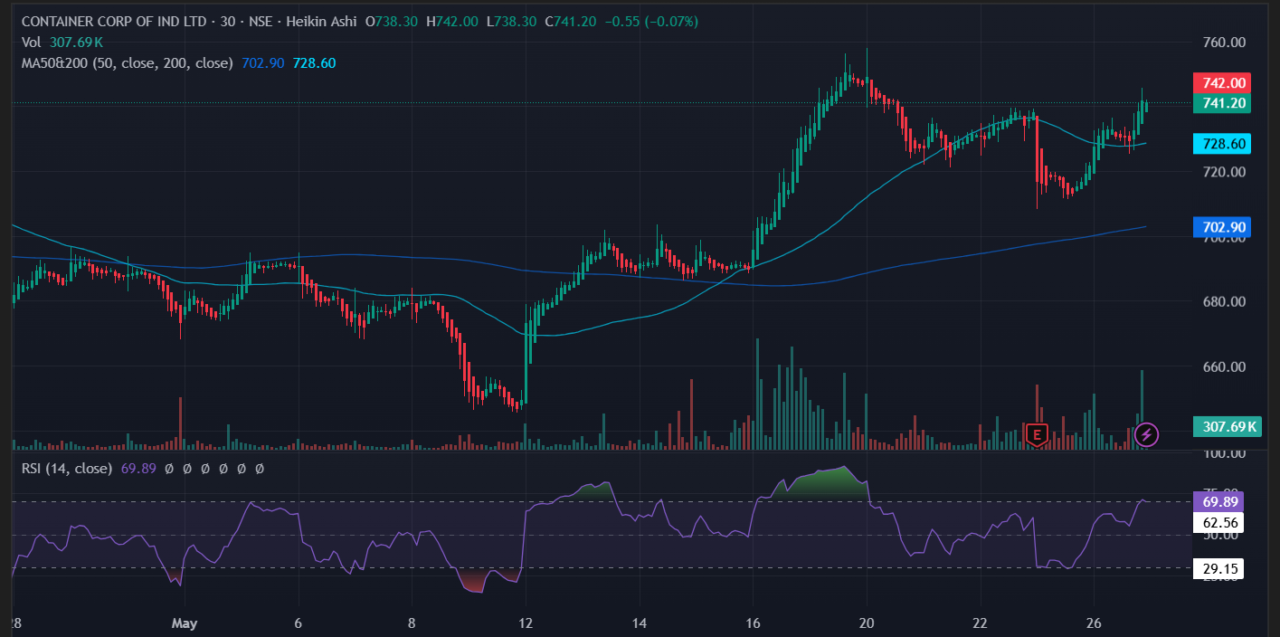Click the 307.69K volume axis label

(x=1228, y=427)
